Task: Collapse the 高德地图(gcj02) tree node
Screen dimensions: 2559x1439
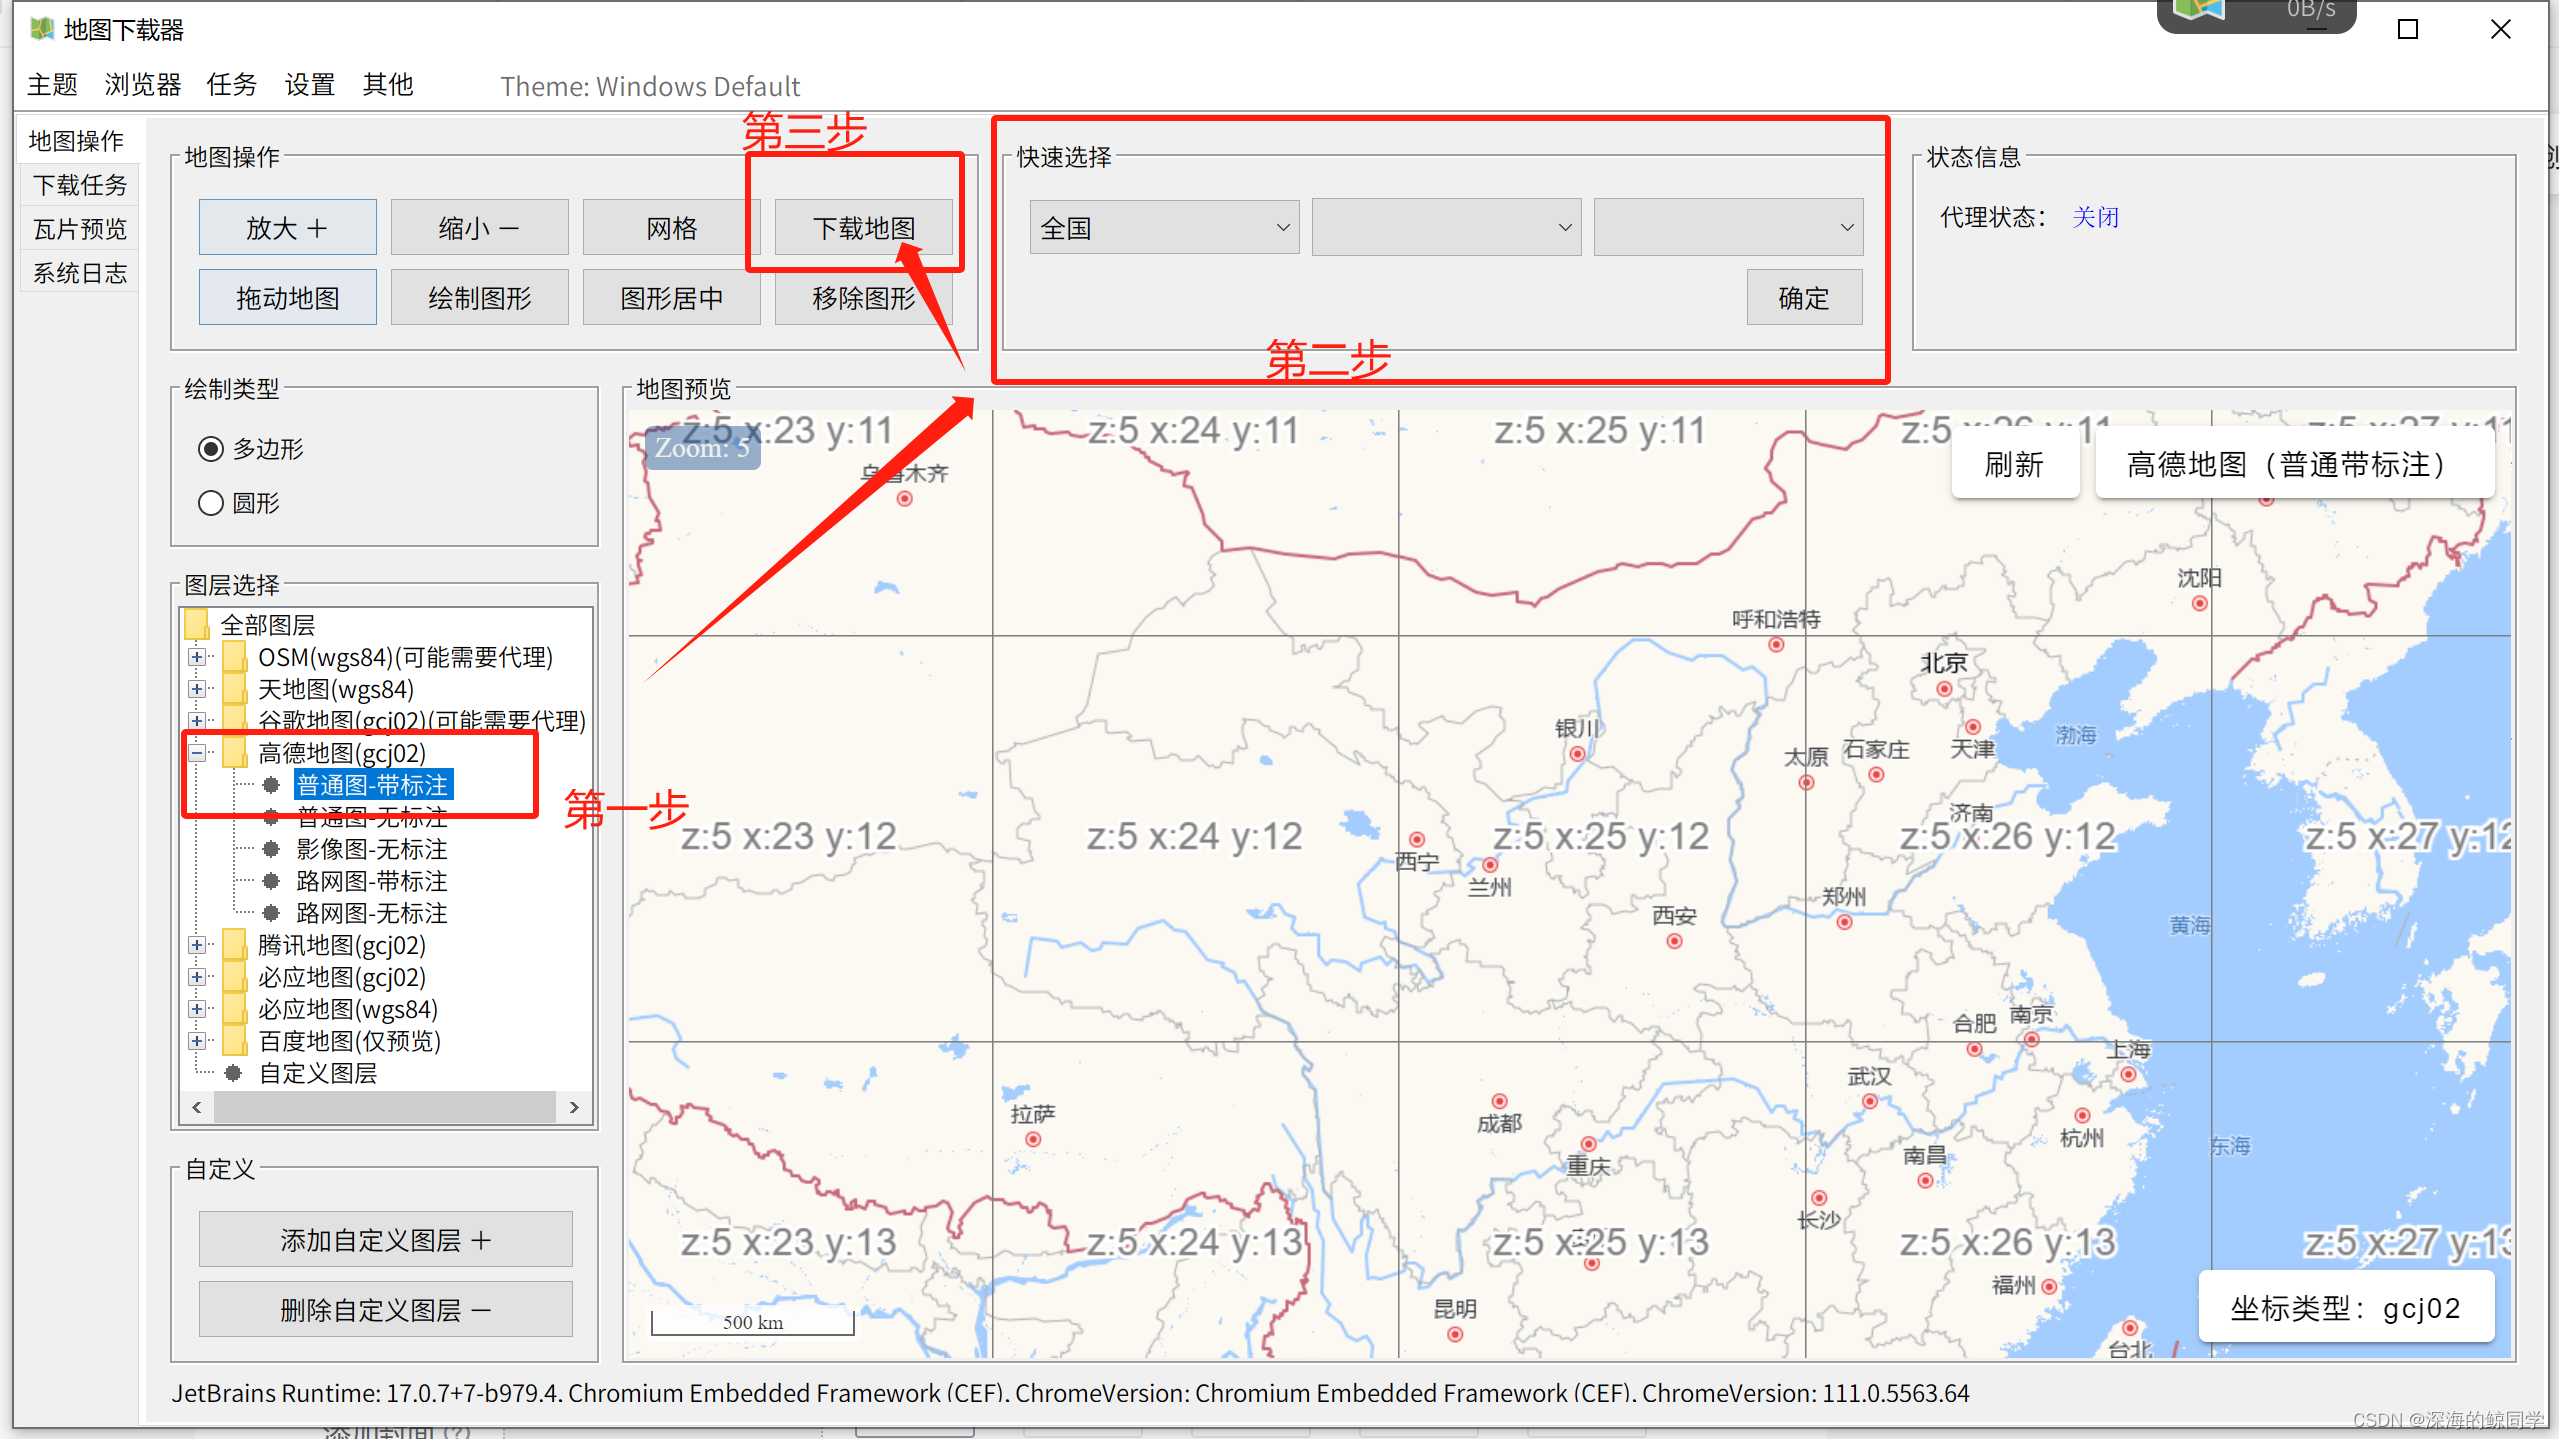Action: coord(197,753)
